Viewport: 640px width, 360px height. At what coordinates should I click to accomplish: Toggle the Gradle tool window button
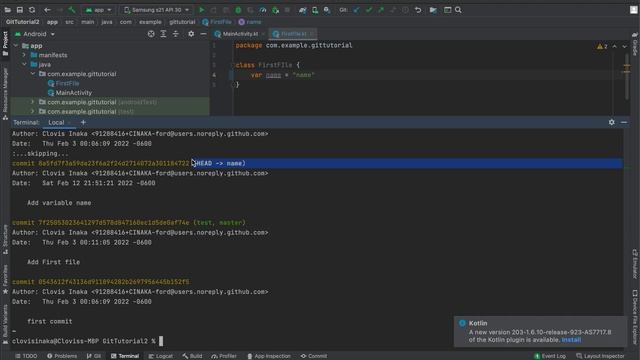click(635, 44)
